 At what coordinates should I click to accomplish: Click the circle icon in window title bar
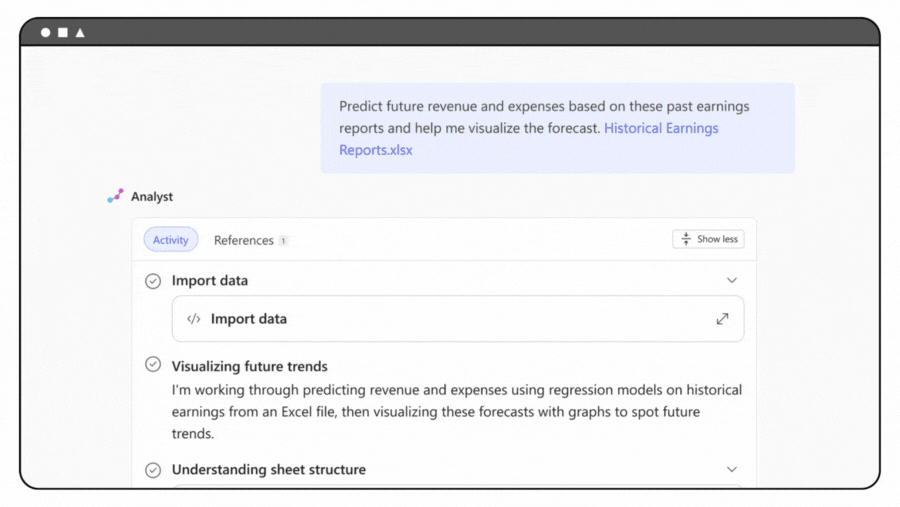(45, 33)
